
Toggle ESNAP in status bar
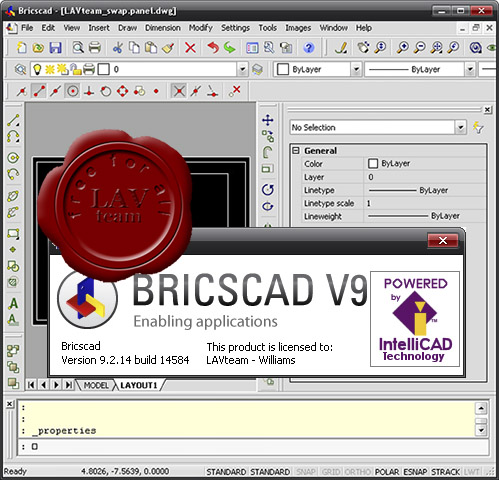click(415, 472)
